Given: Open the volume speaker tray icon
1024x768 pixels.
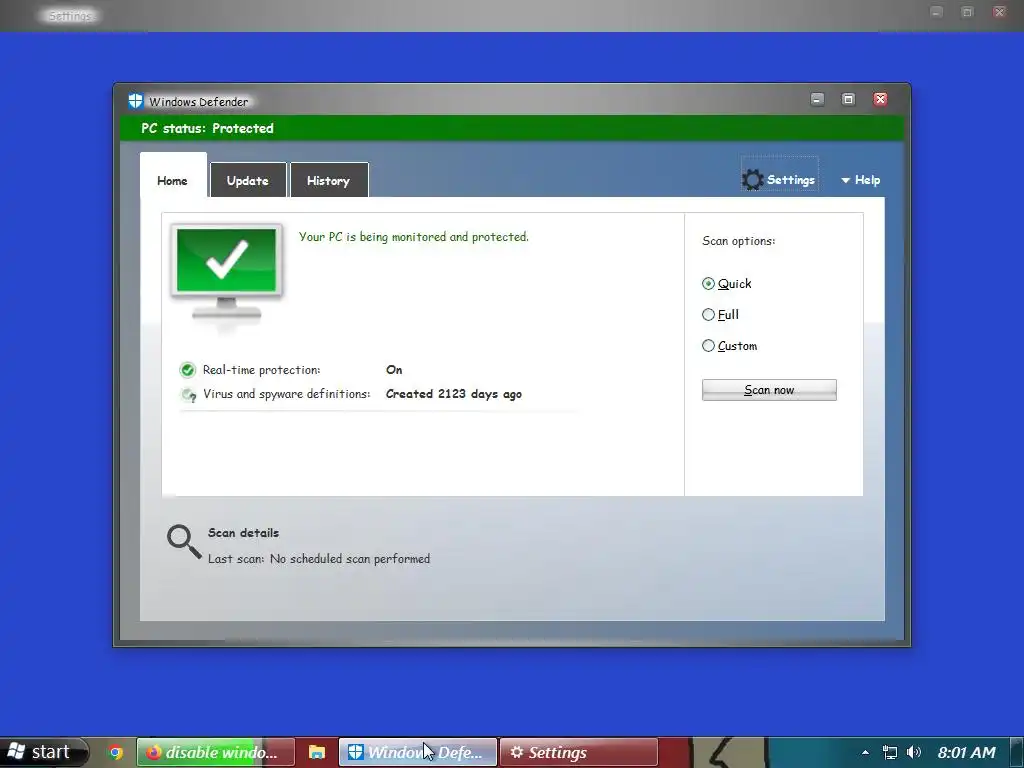Looking at the screenshot, I should (914, 752).
